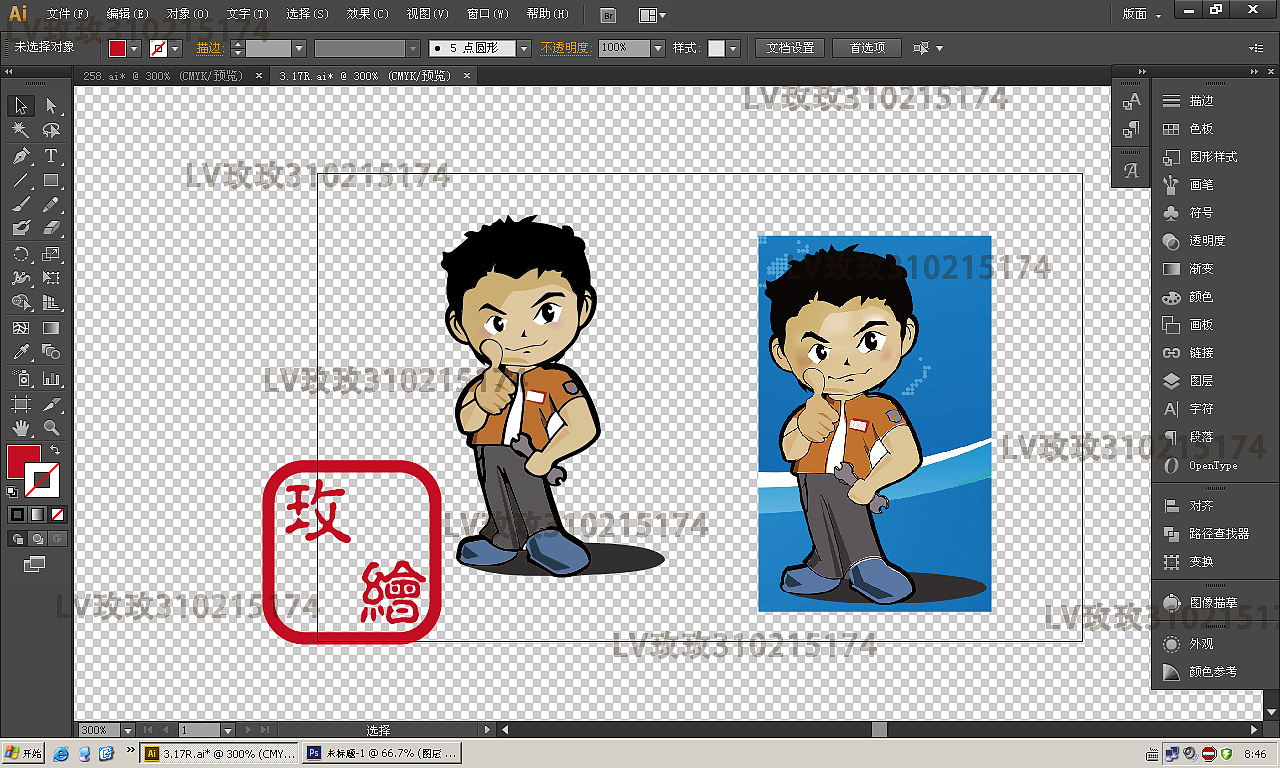Reset default fill and stroke
This screenshot has width=1280, height=768.
click(12, 492)
